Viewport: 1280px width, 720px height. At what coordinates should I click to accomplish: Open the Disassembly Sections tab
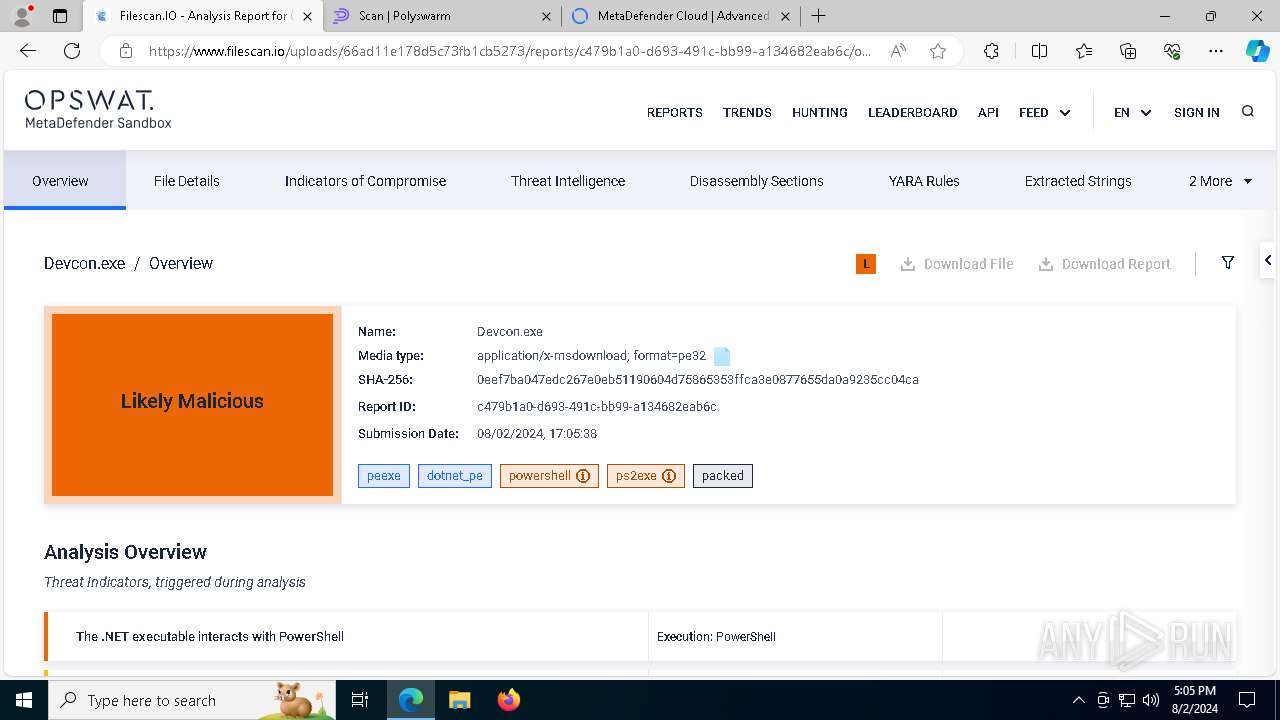[757, 181]
